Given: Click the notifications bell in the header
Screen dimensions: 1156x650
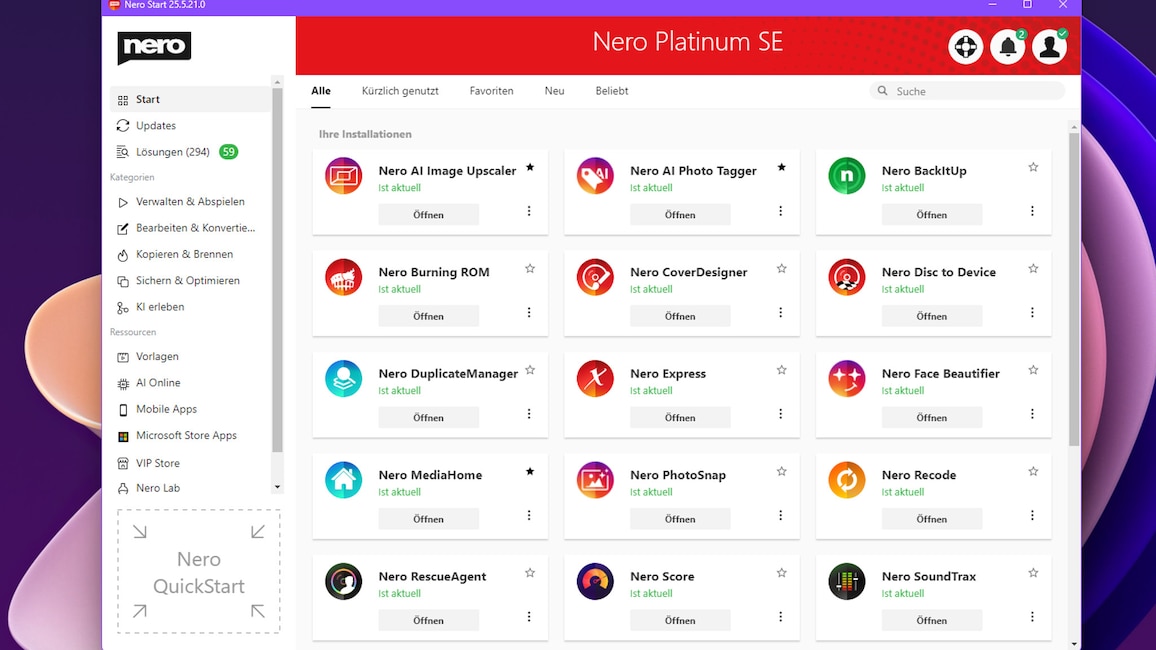Looking at the screenshot, I should click(x=1007, y=46).
